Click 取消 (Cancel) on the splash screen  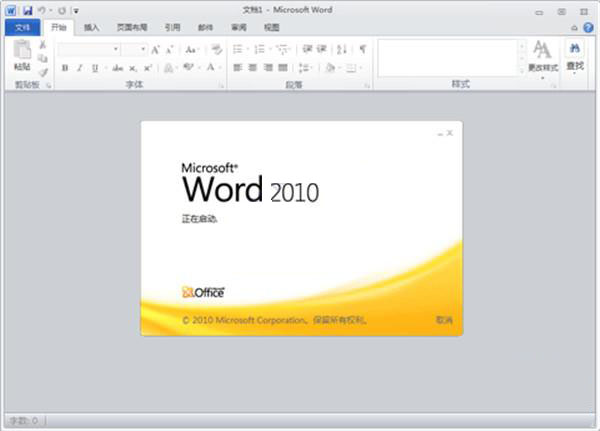444,320
